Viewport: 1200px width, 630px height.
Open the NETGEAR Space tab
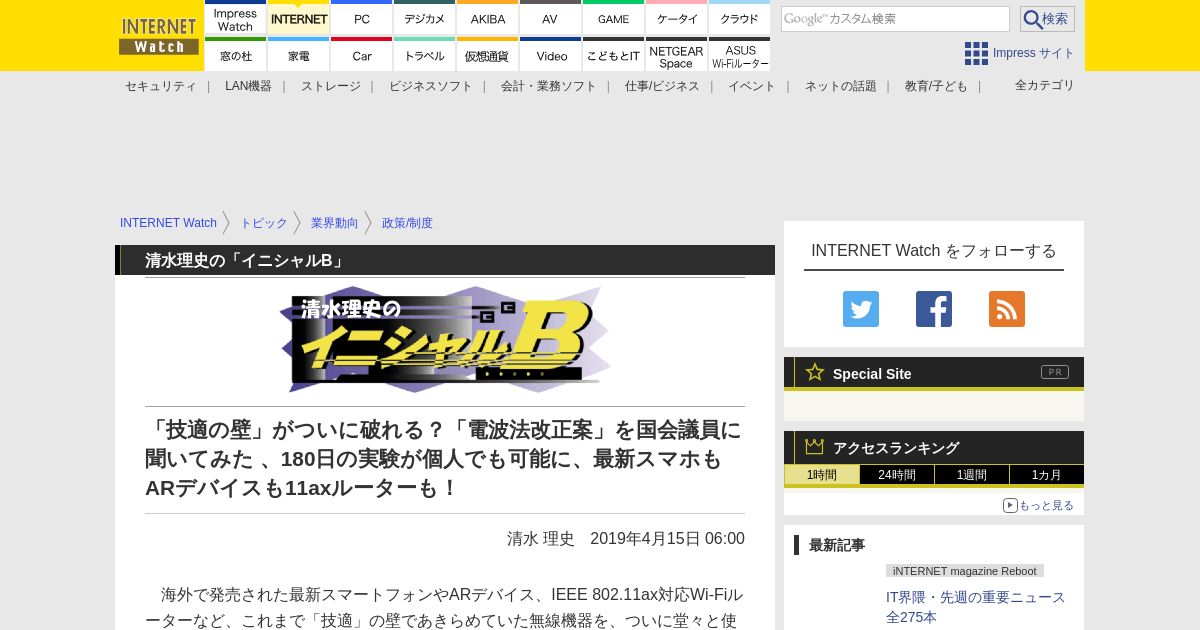[x=677, y=55]
